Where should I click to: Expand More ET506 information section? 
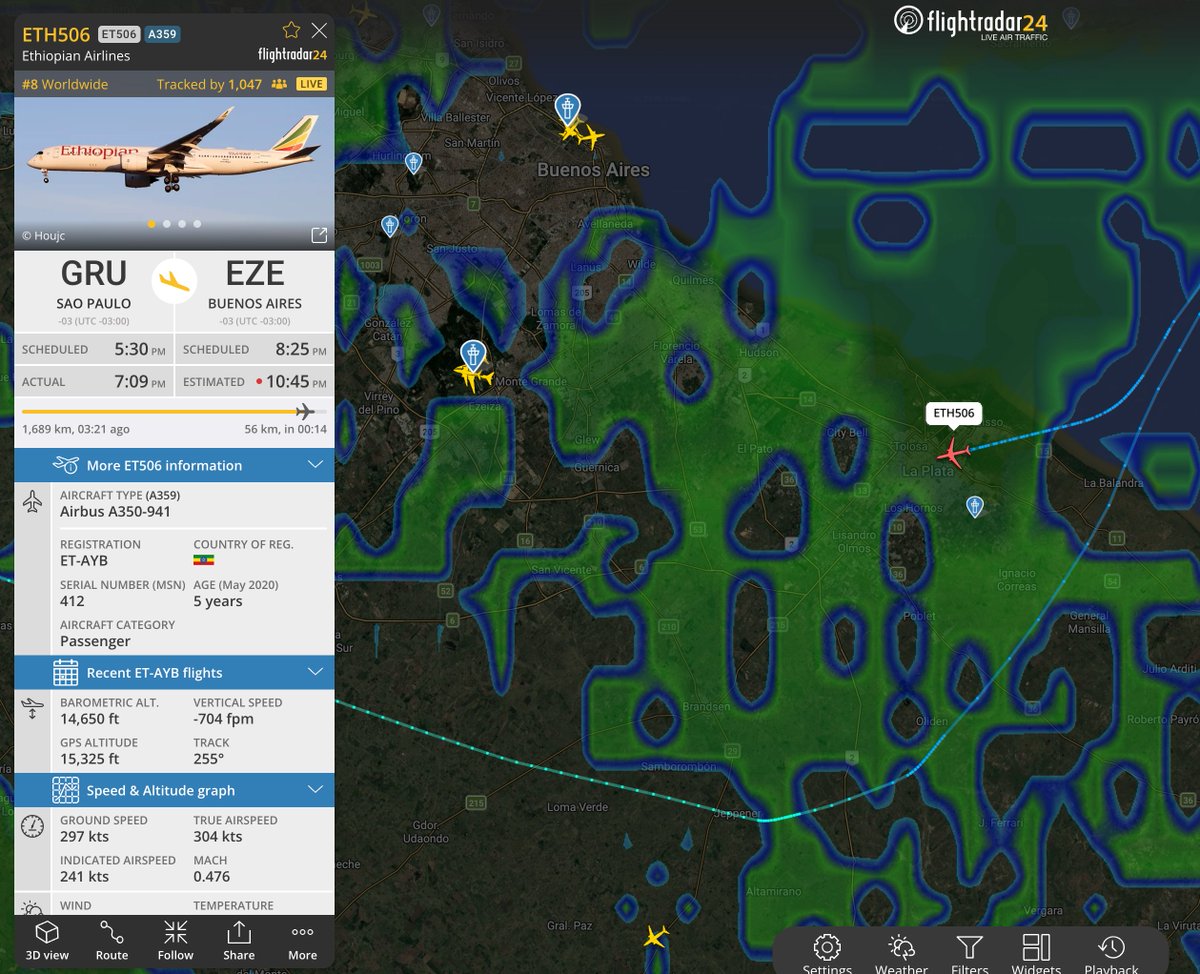point(174,465)
